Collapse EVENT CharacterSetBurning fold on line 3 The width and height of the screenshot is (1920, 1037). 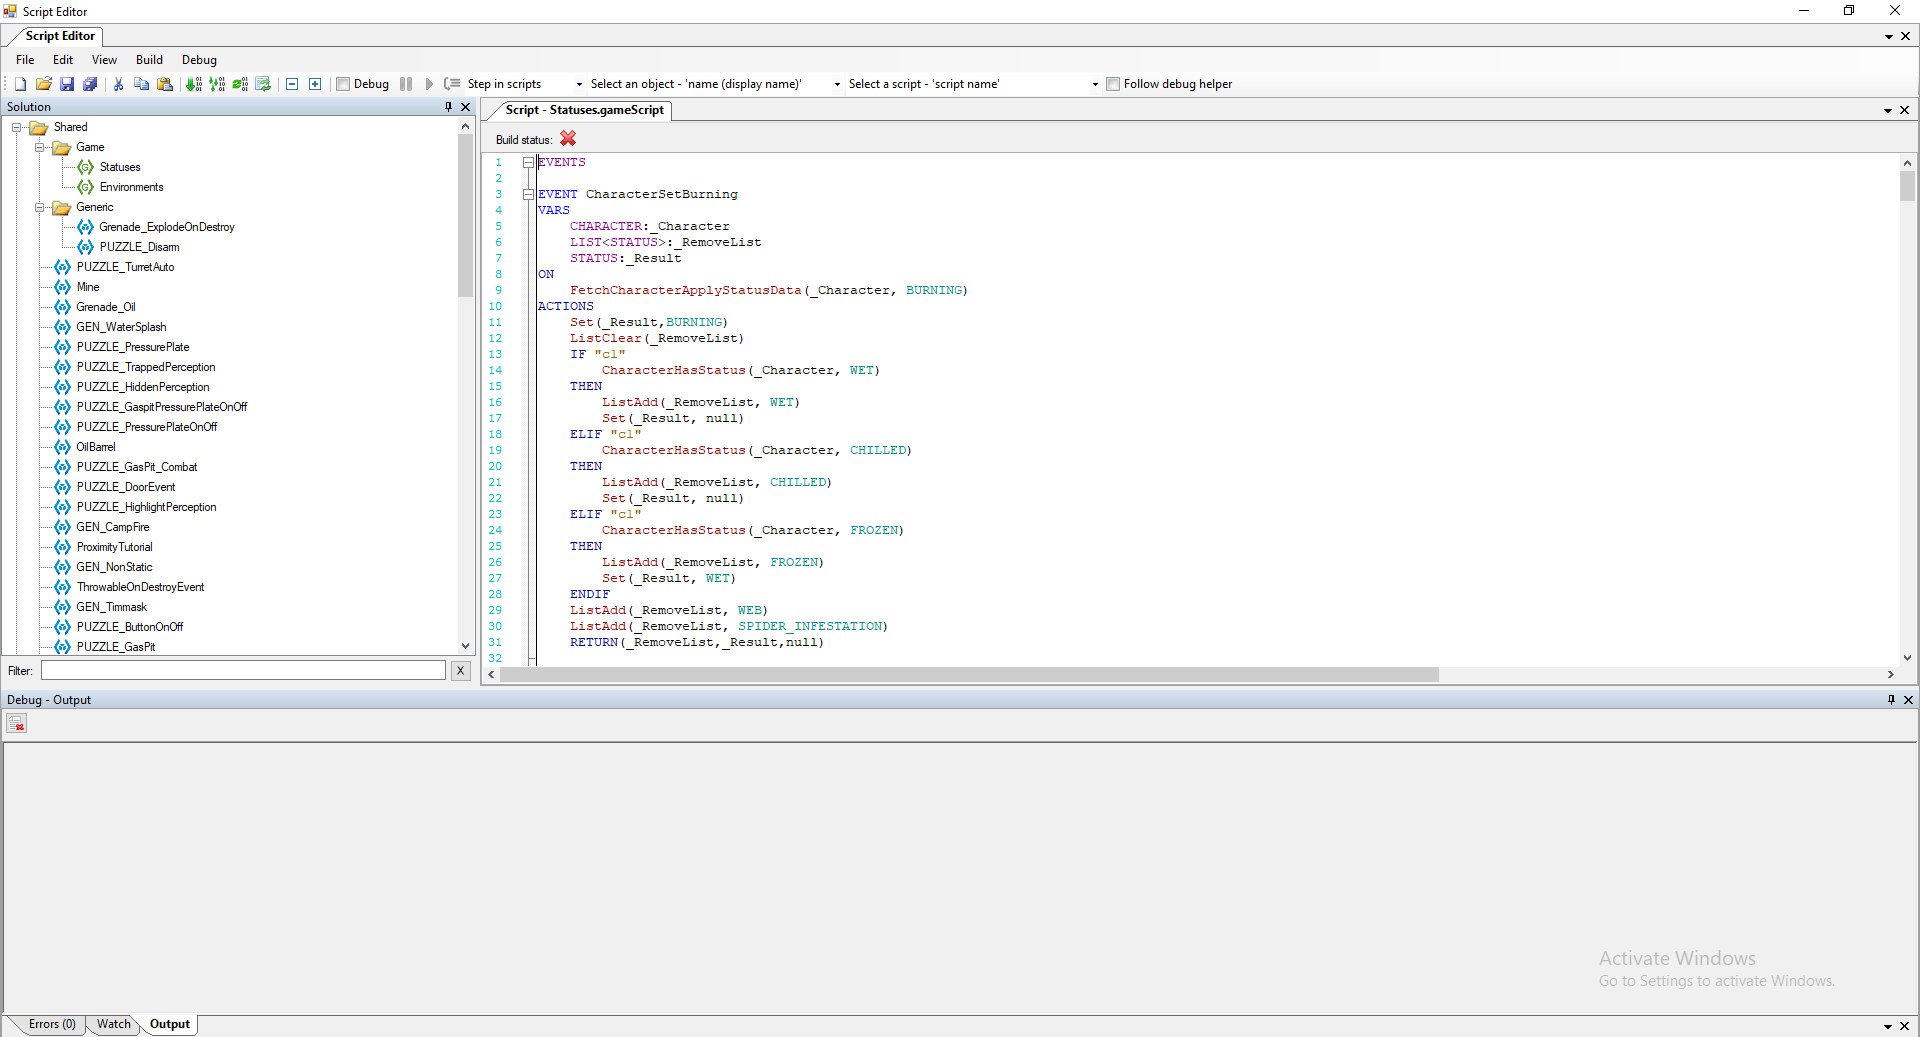click(x=528, y=194)
